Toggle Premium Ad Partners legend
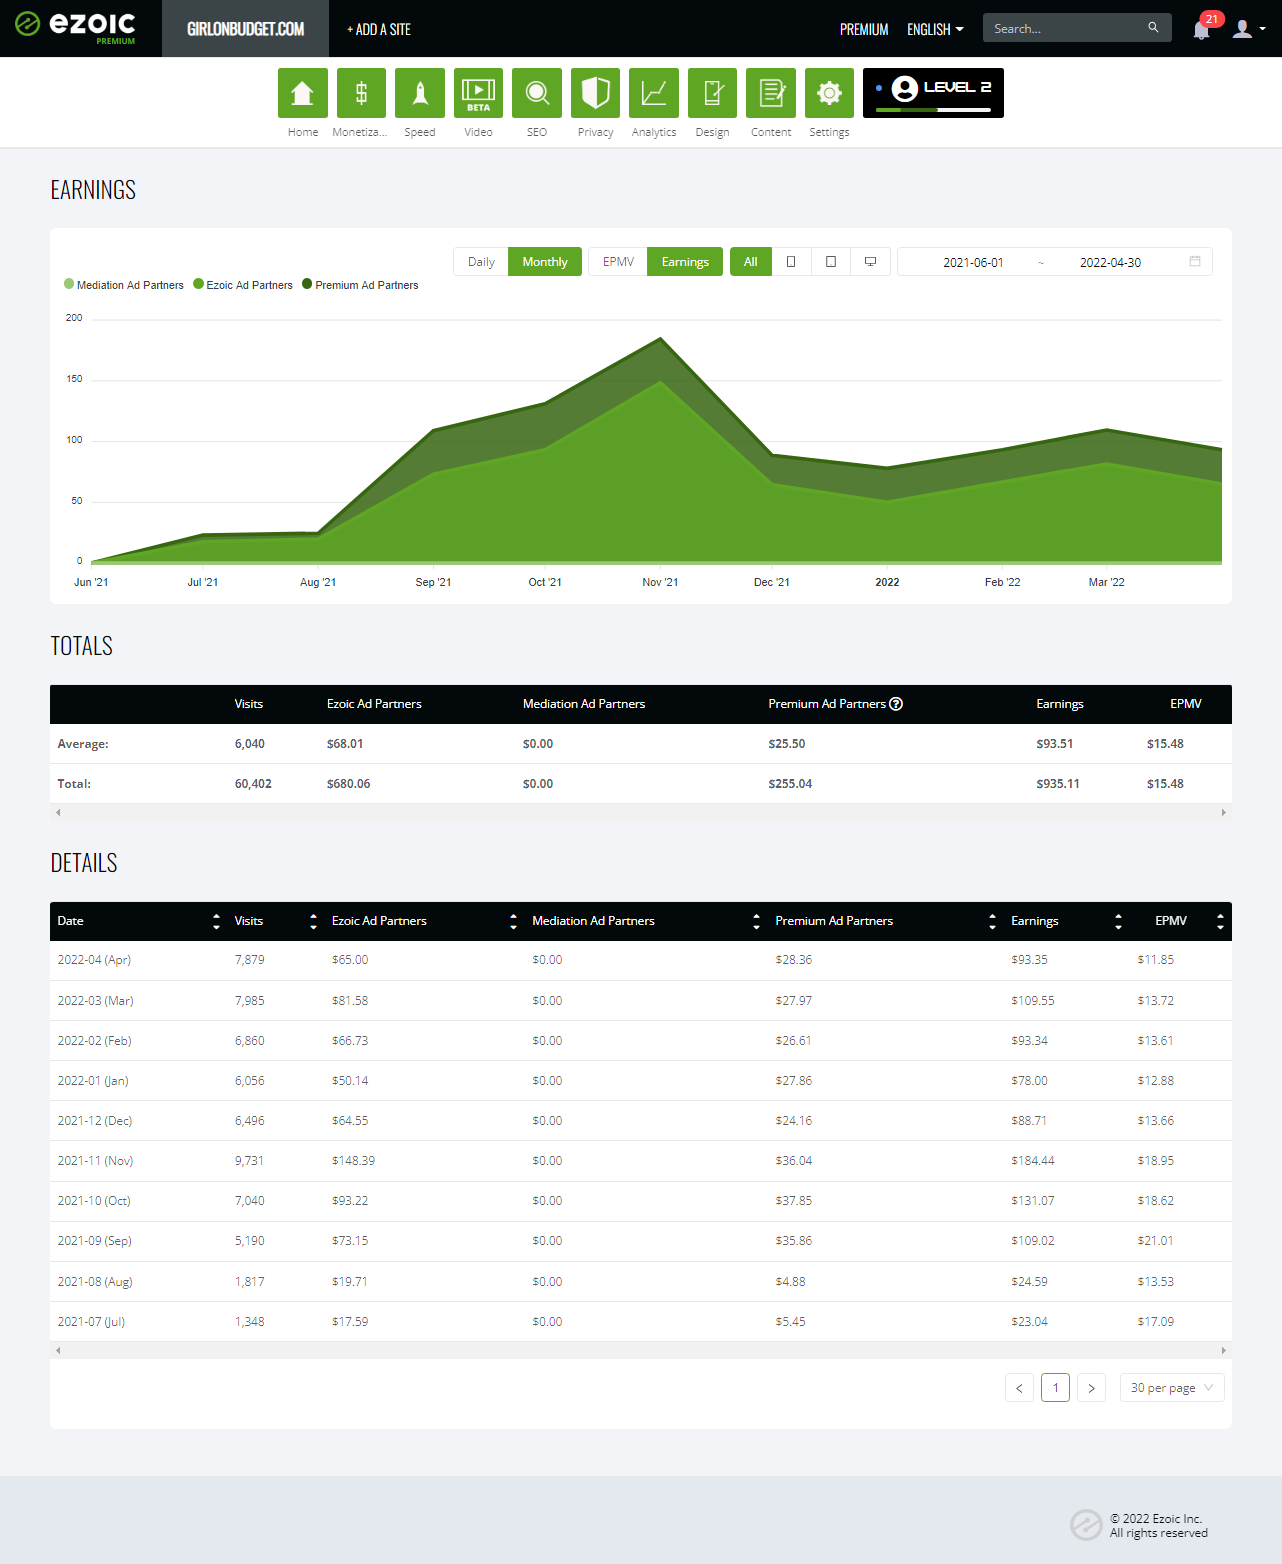This screenshot has height=1564, width=1282. click(x=361, y=285)
